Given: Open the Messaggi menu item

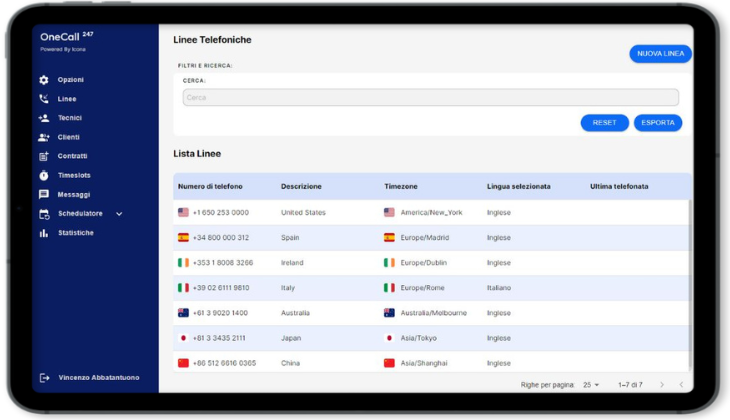Looking at the screenshot, I should tap(74, 194).
